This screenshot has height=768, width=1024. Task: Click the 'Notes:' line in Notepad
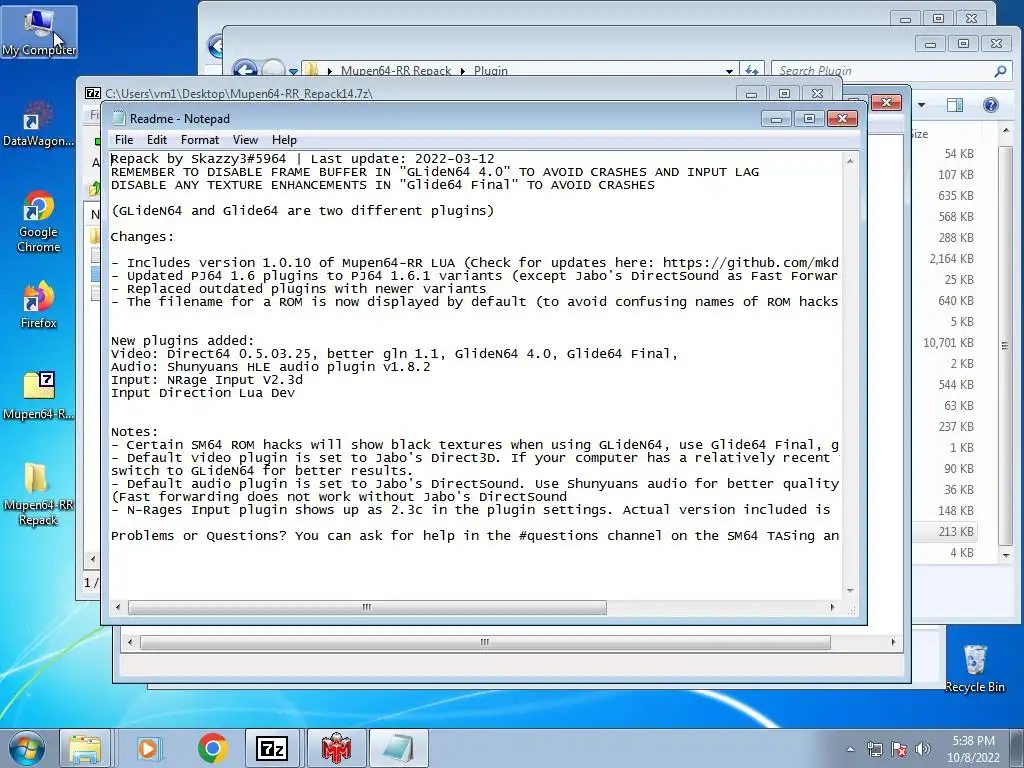[x=135, y=432]
